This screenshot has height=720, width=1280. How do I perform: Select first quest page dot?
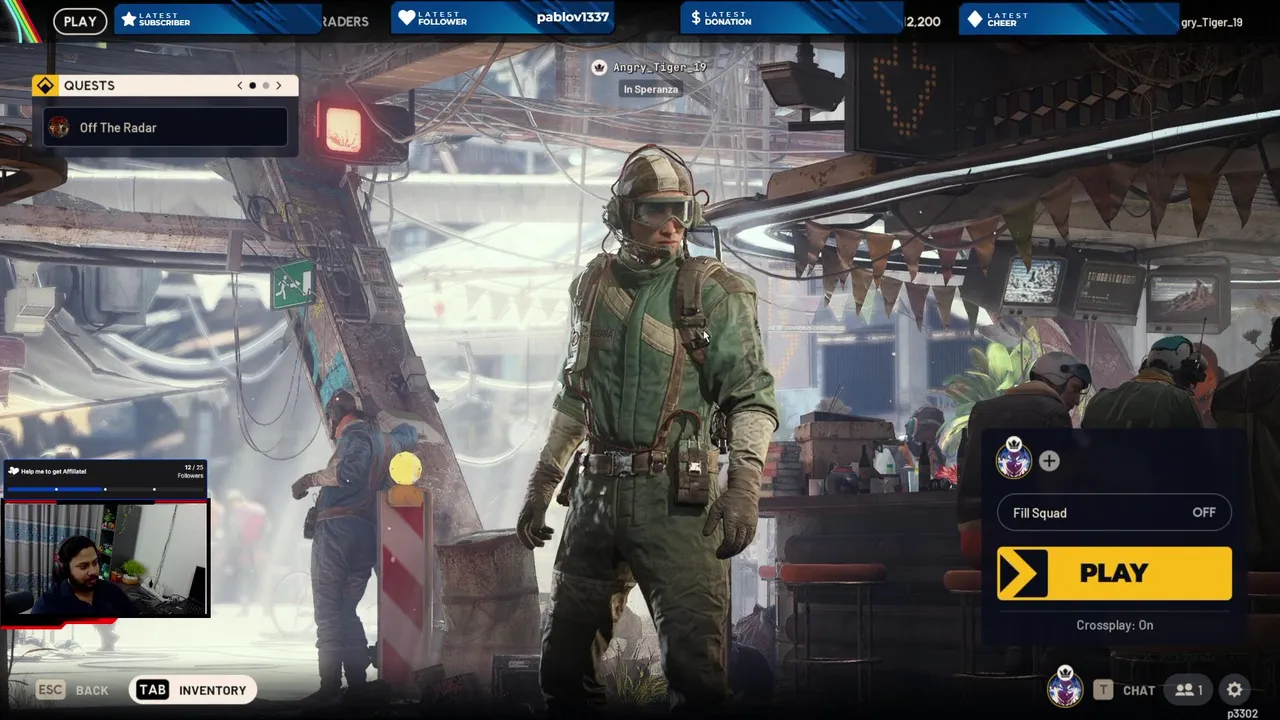point(252,86)
